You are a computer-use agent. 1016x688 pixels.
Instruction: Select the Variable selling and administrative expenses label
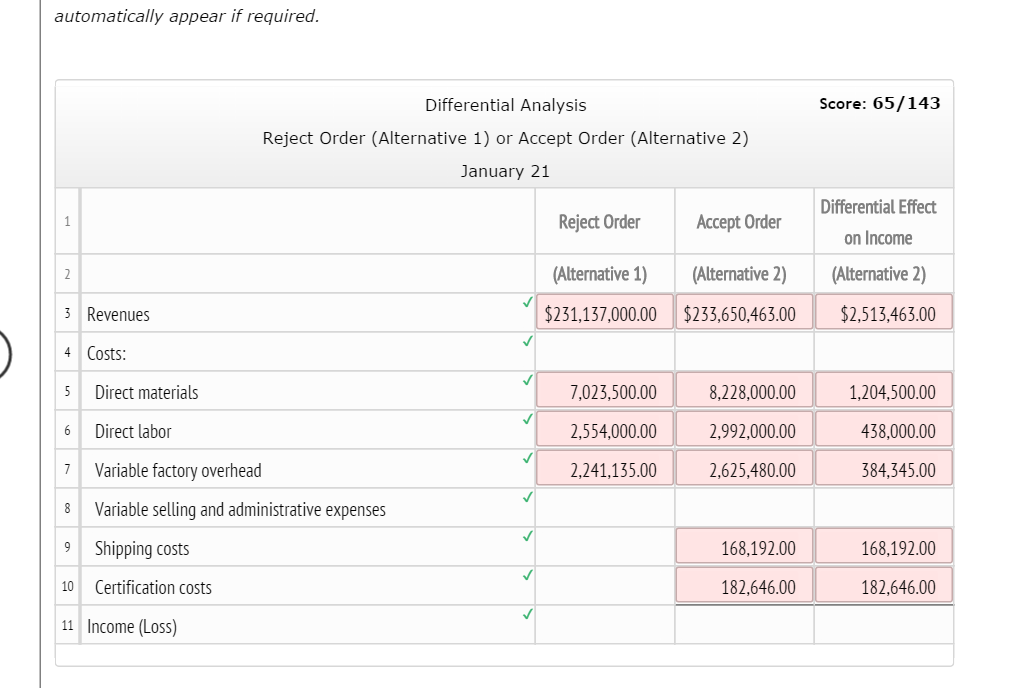pos(240,509)
